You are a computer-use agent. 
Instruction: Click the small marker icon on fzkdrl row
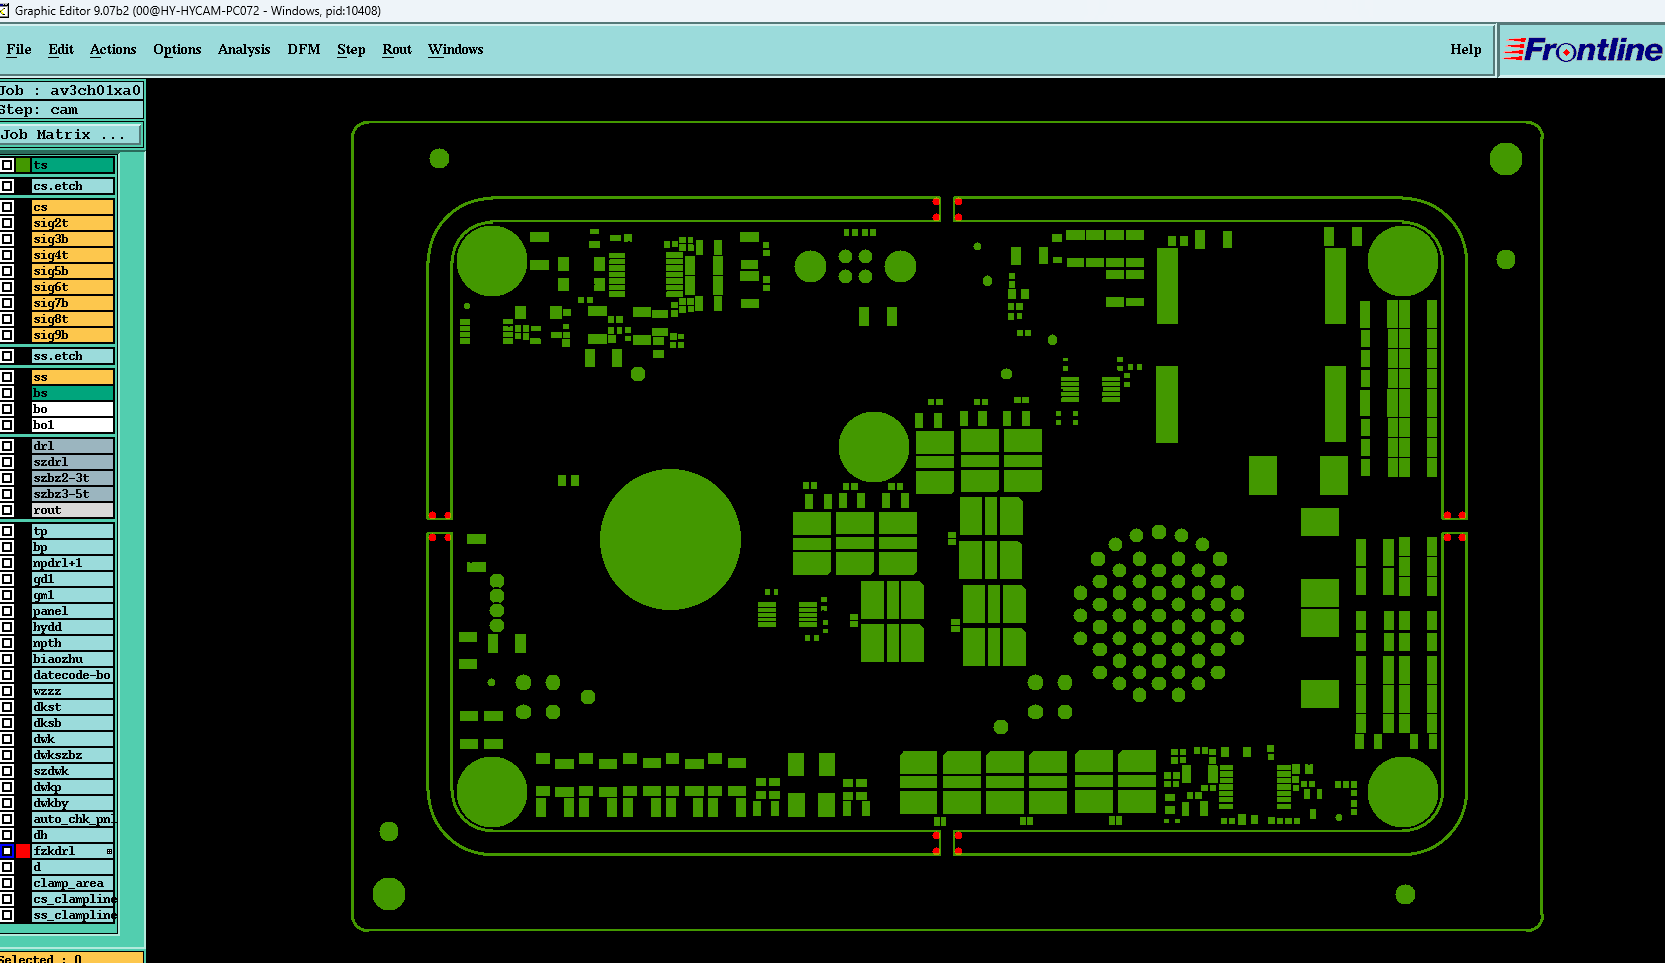pyautogui.click(x=109, y=851)
